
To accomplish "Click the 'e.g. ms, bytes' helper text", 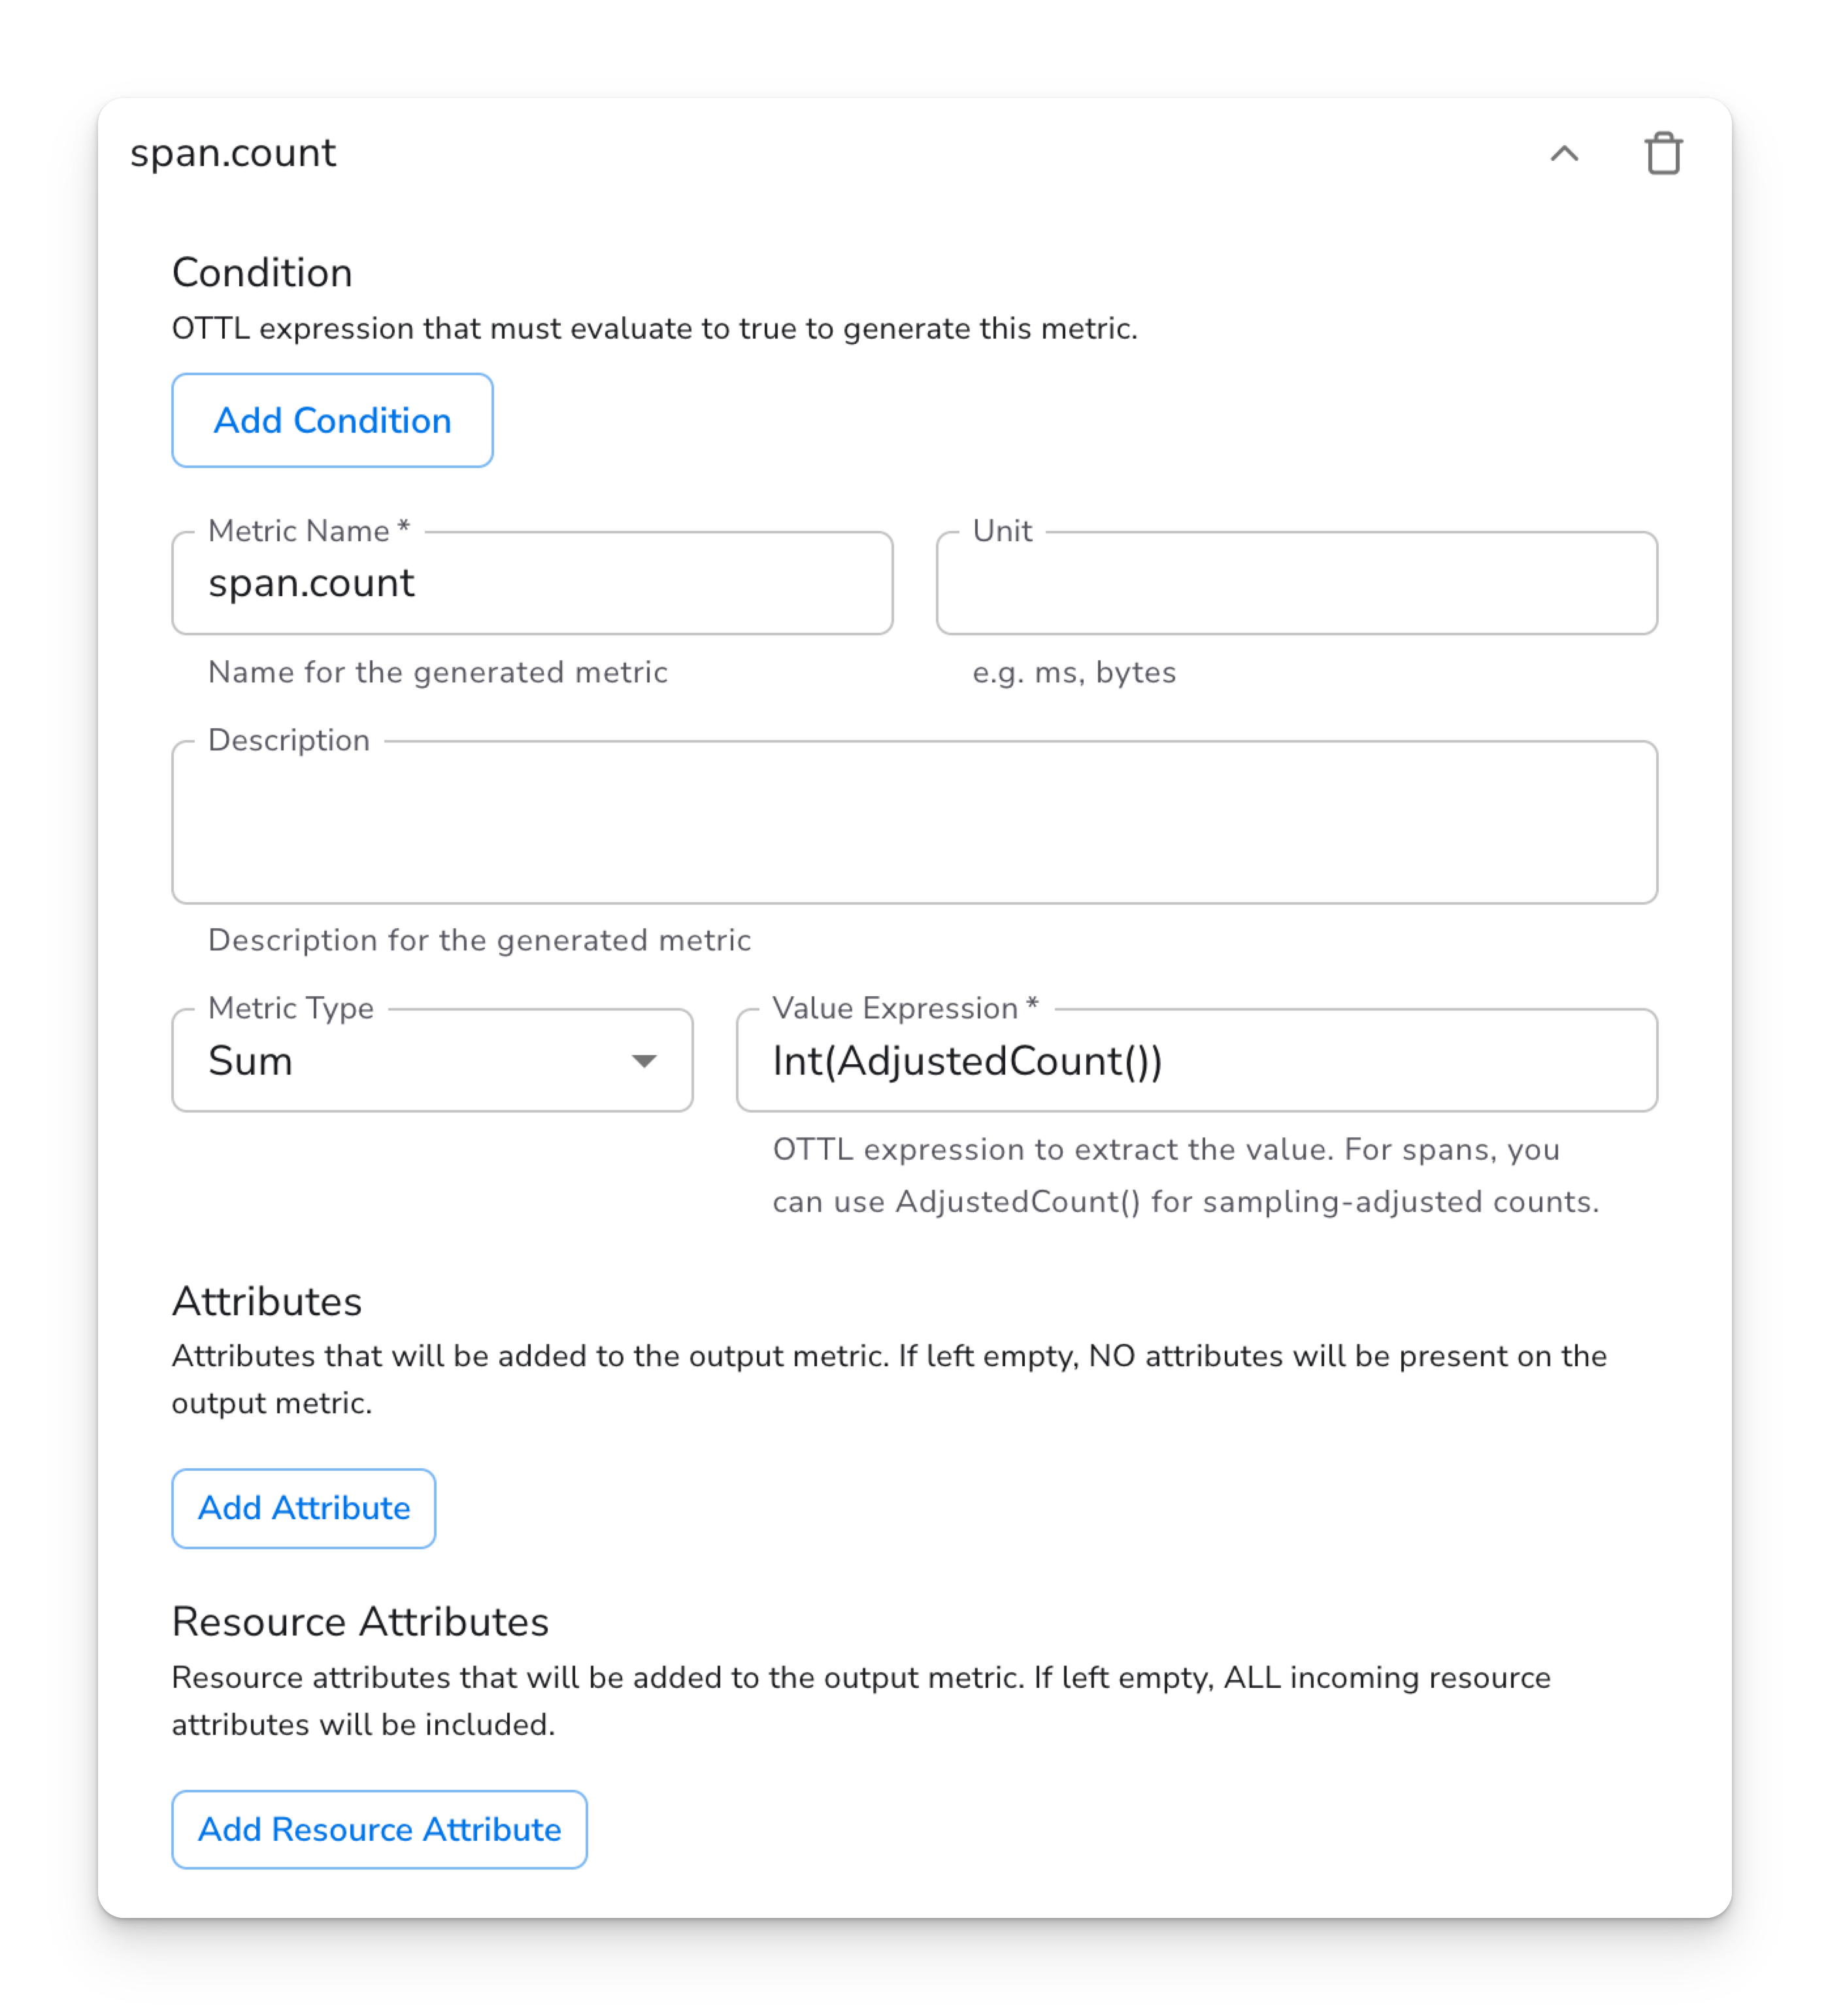I will (x=1074, y=672).
